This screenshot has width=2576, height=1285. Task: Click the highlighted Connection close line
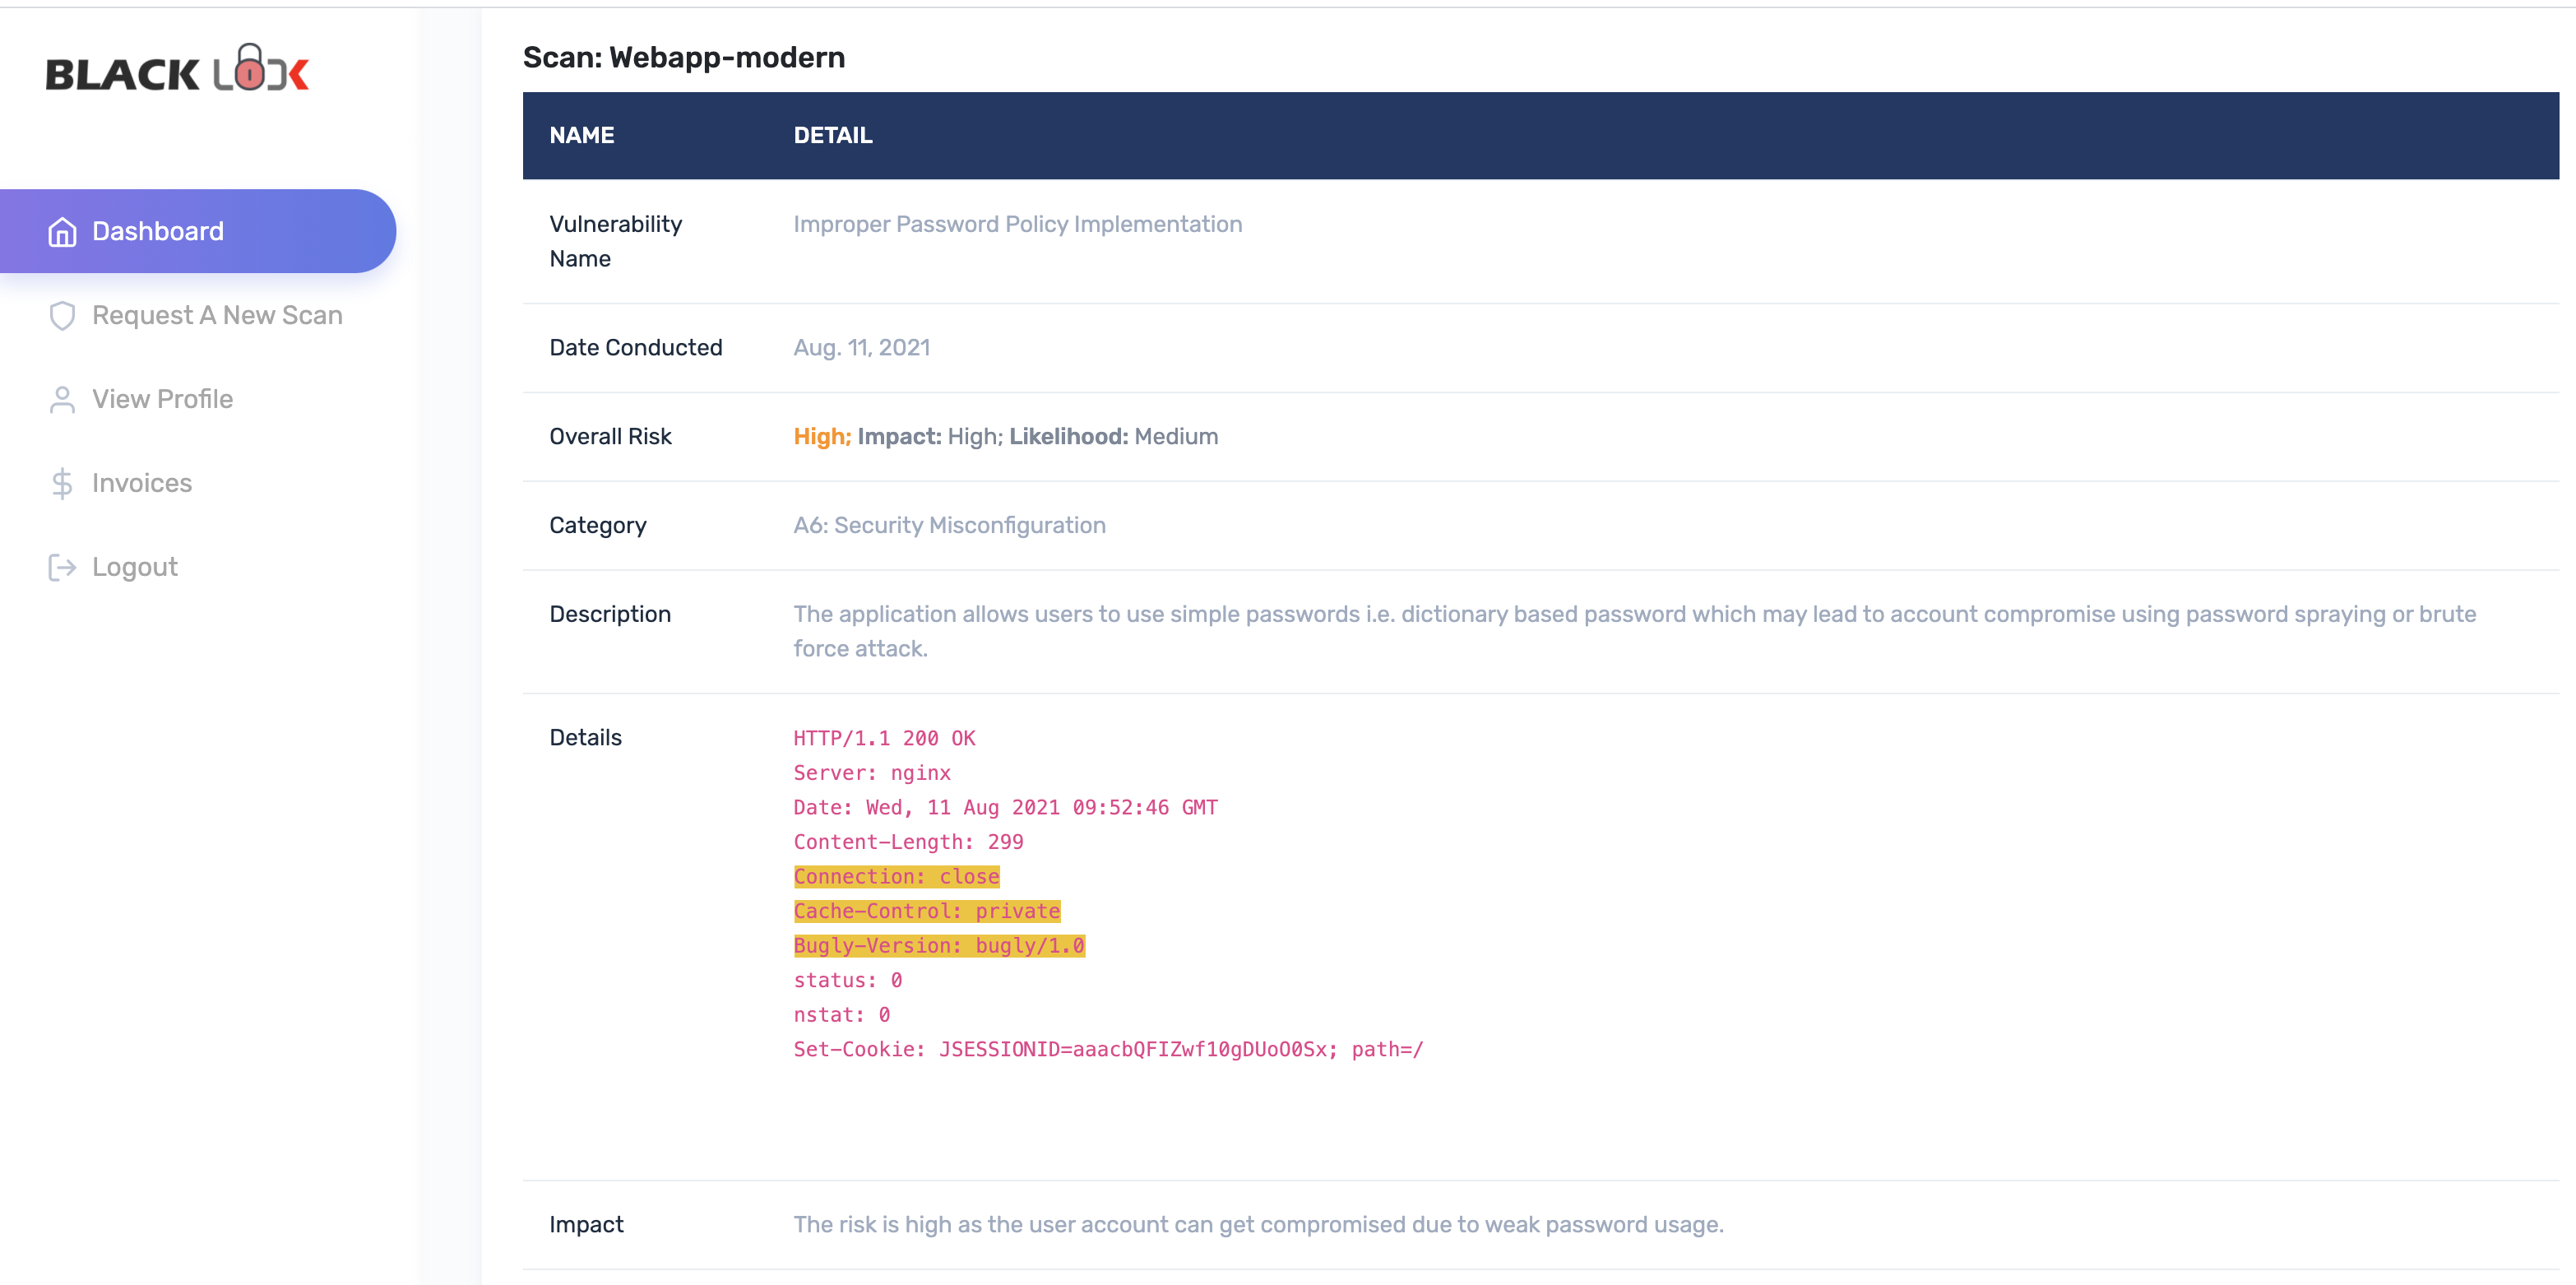[896, 876]
